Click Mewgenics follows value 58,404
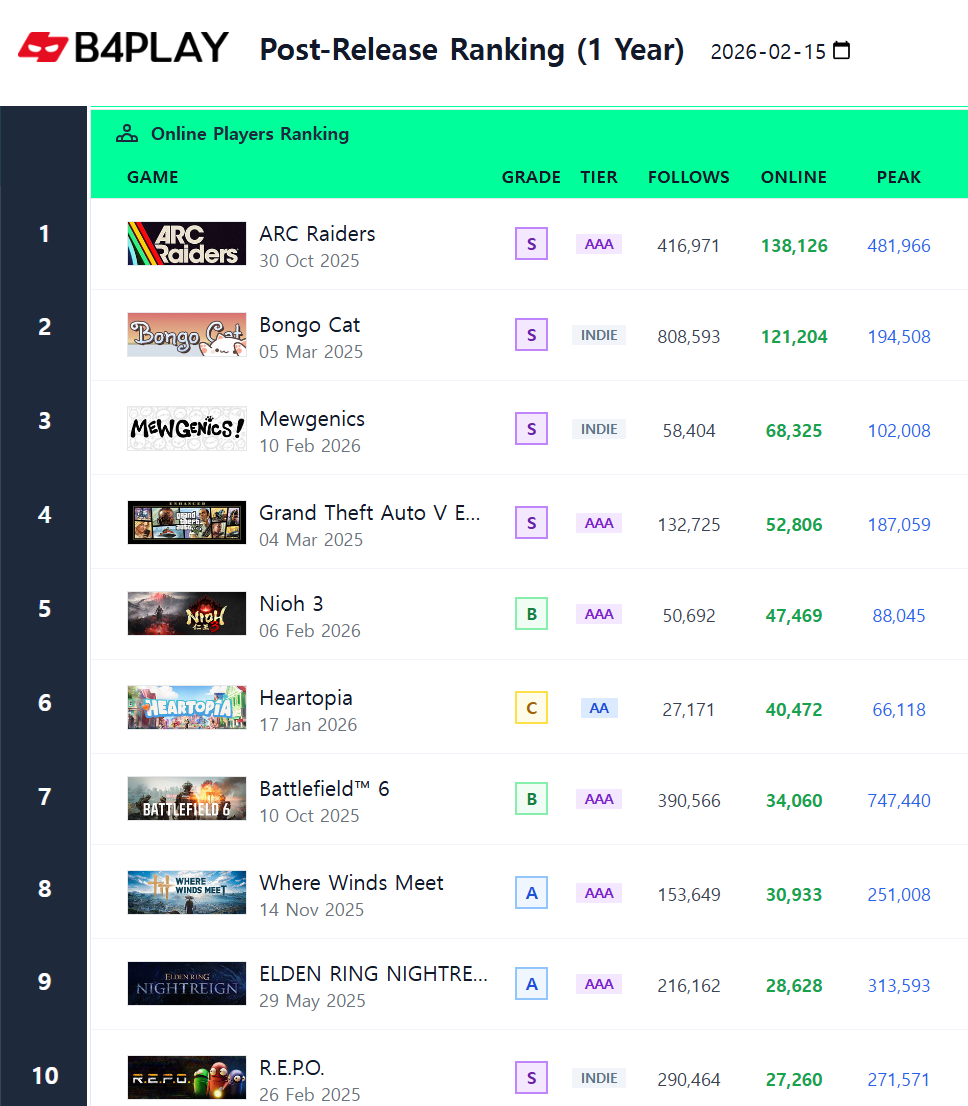Image resolution: width=968 pixels, height=1106 pixels. tap(689, 430)
